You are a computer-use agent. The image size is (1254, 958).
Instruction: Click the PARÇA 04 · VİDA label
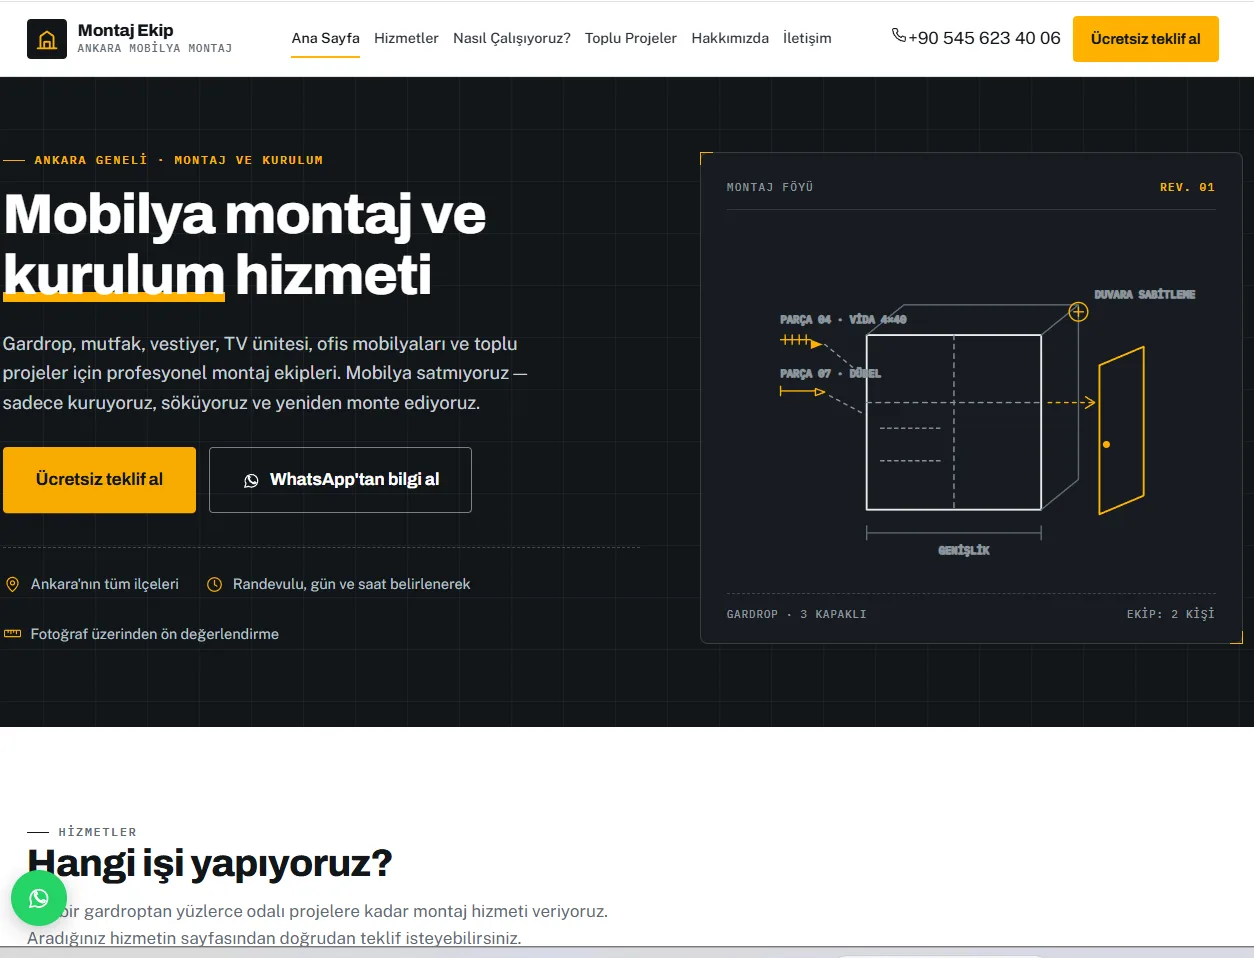tap(843, 320)
